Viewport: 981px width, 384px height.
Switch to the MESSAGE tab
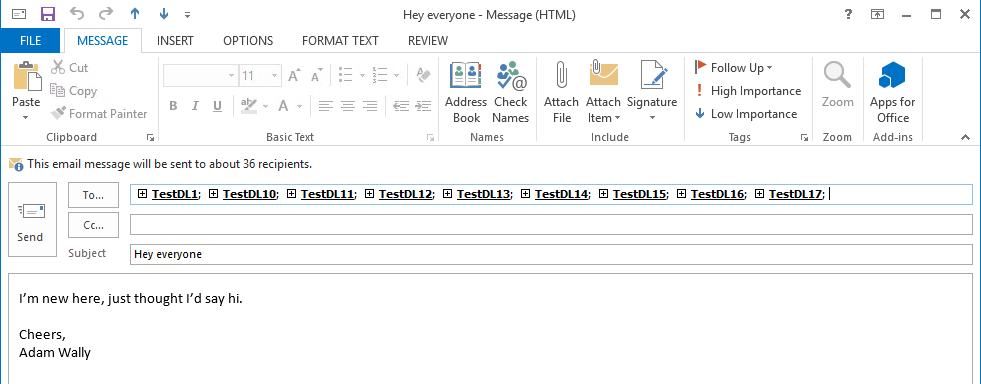[x=103, y=41]
